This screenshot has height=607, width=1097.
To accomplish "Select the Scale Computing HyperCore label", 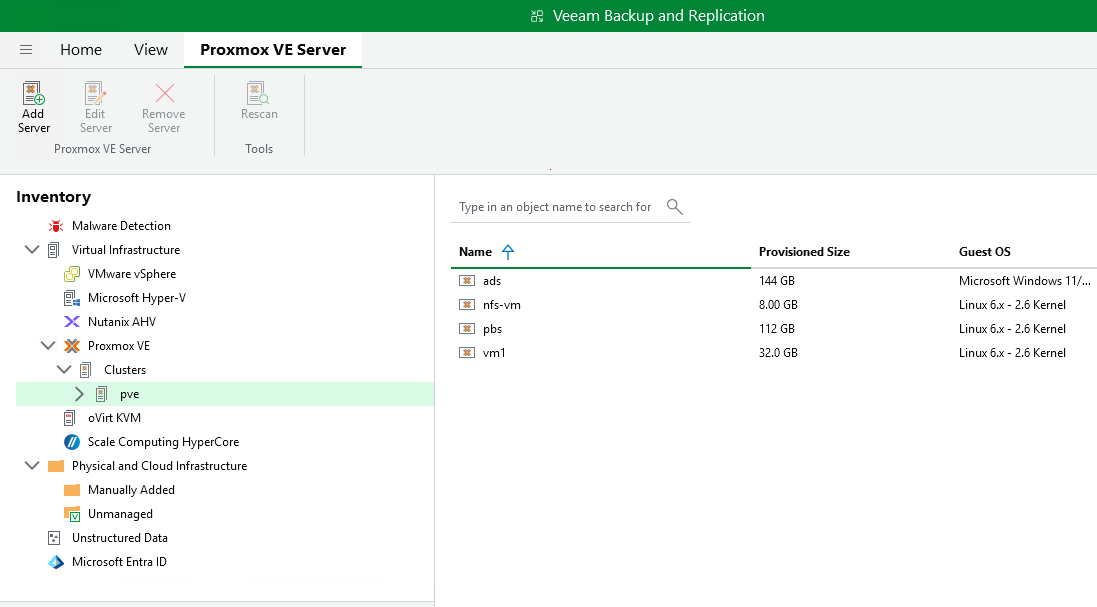I will [164, 442].
